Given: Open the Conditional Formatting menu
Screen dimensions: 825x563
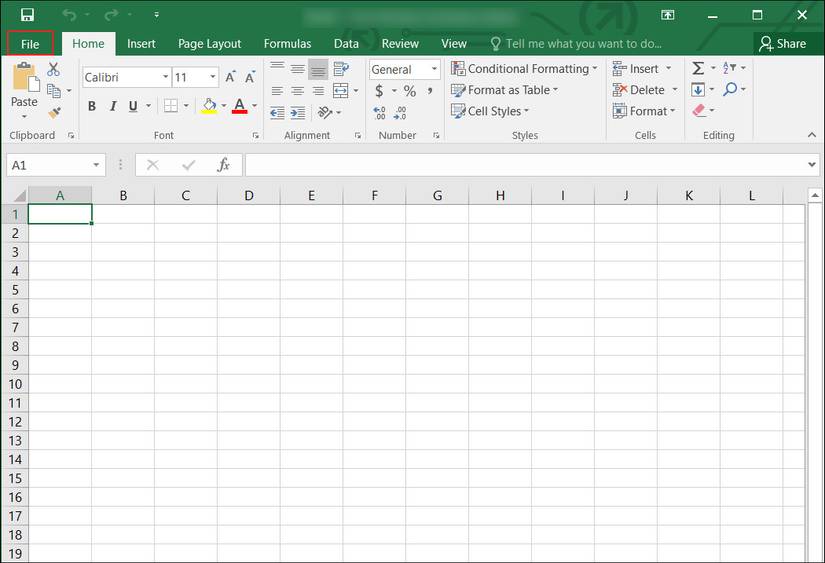Looking at the screenshot, I should click(x=525, y=69).
